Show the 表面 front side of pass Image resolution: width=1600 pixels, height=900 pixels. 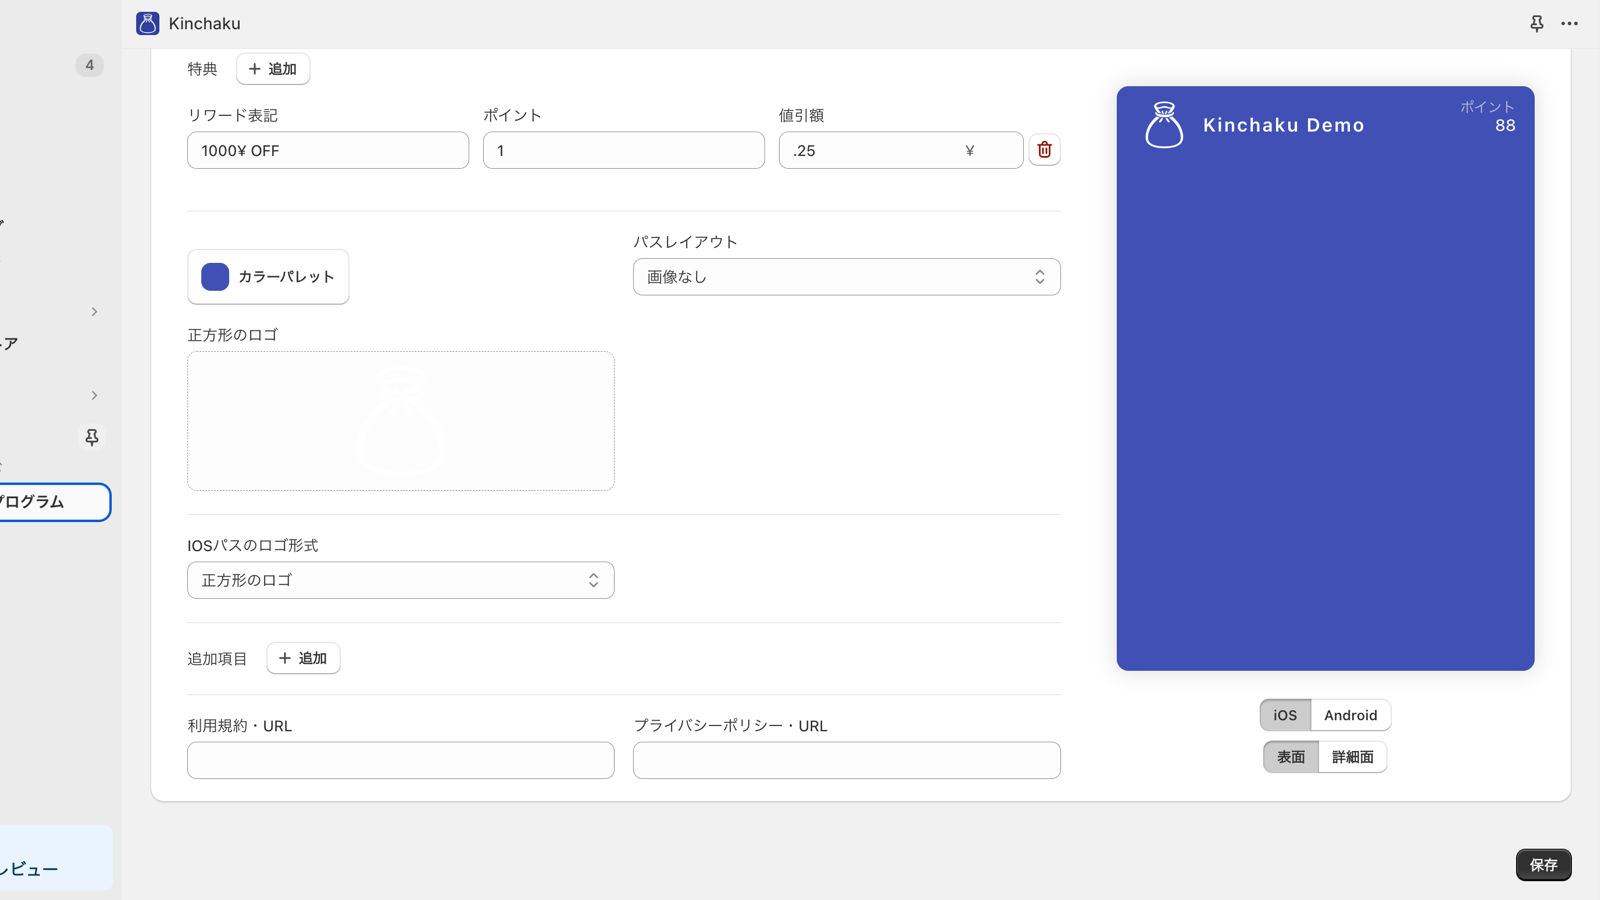tap(1291, 757)
